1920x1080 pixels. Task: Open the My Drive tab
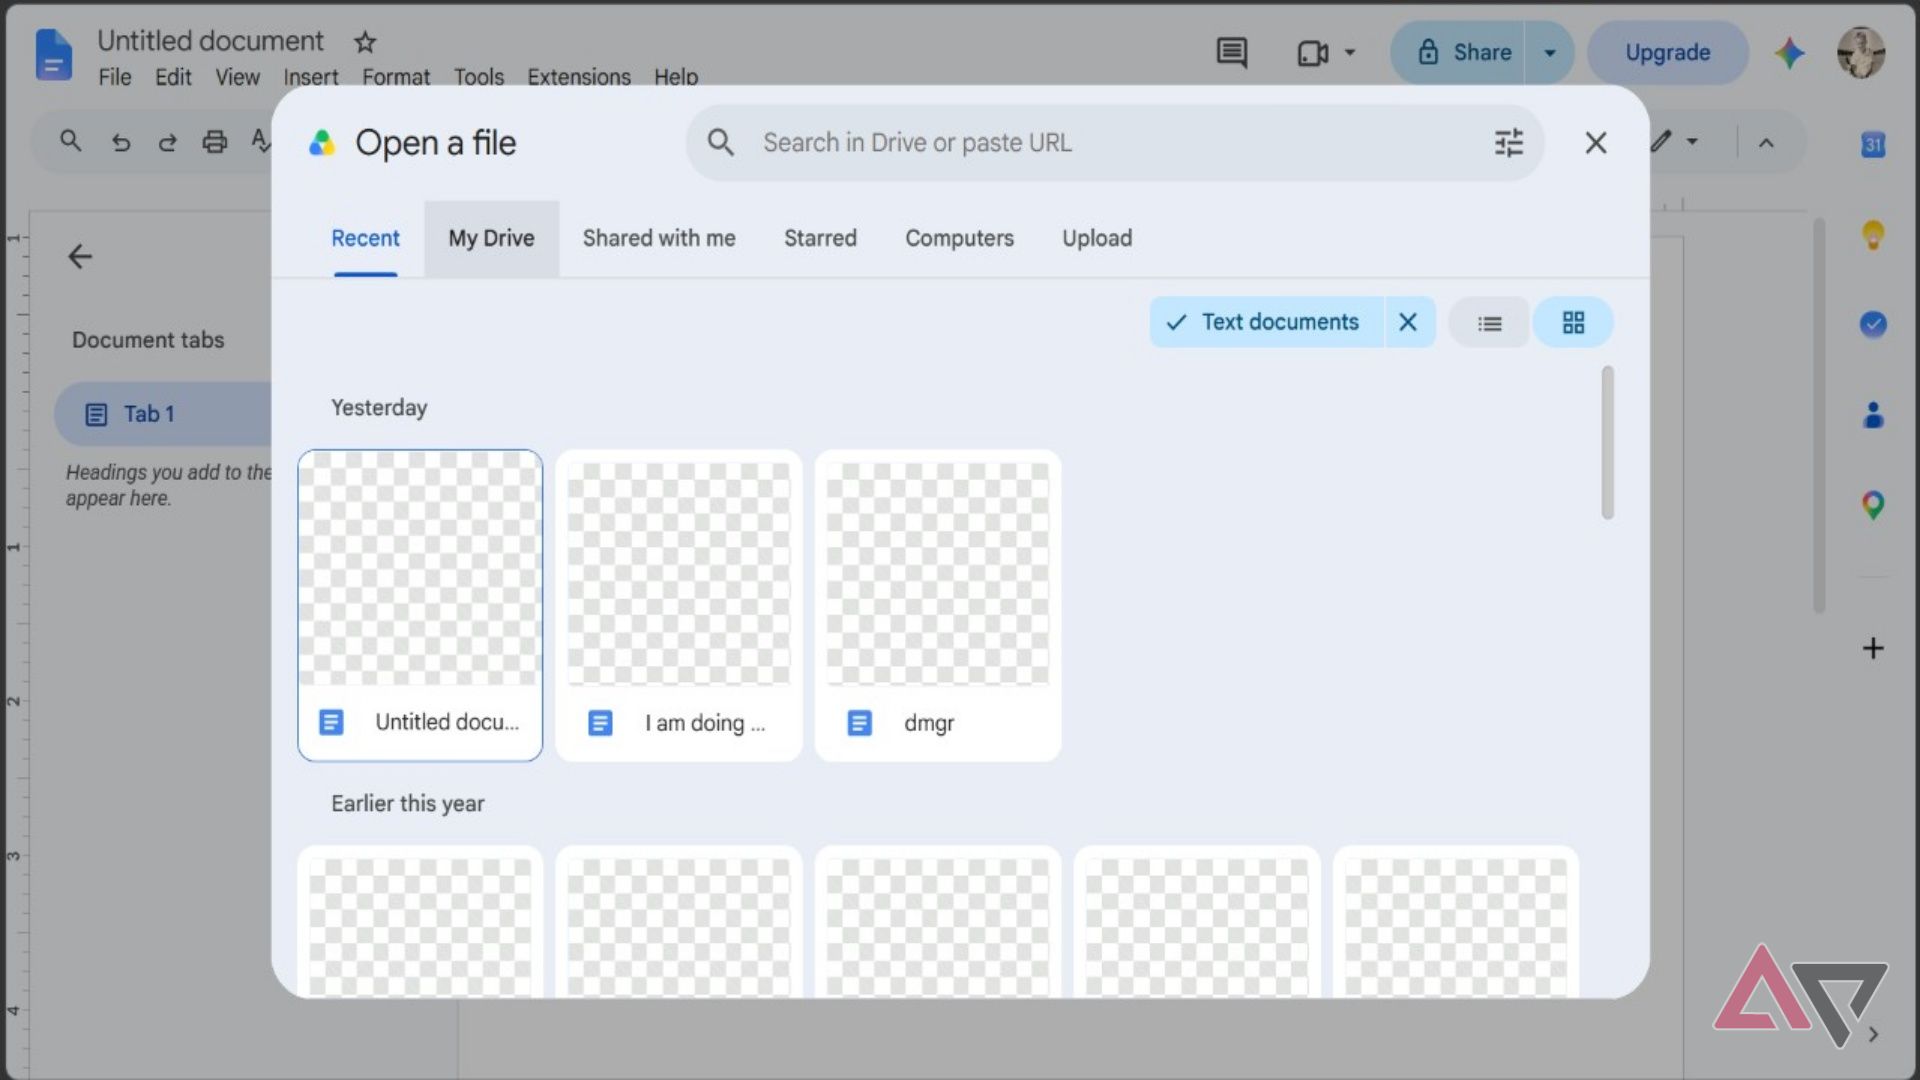[491, 239]
